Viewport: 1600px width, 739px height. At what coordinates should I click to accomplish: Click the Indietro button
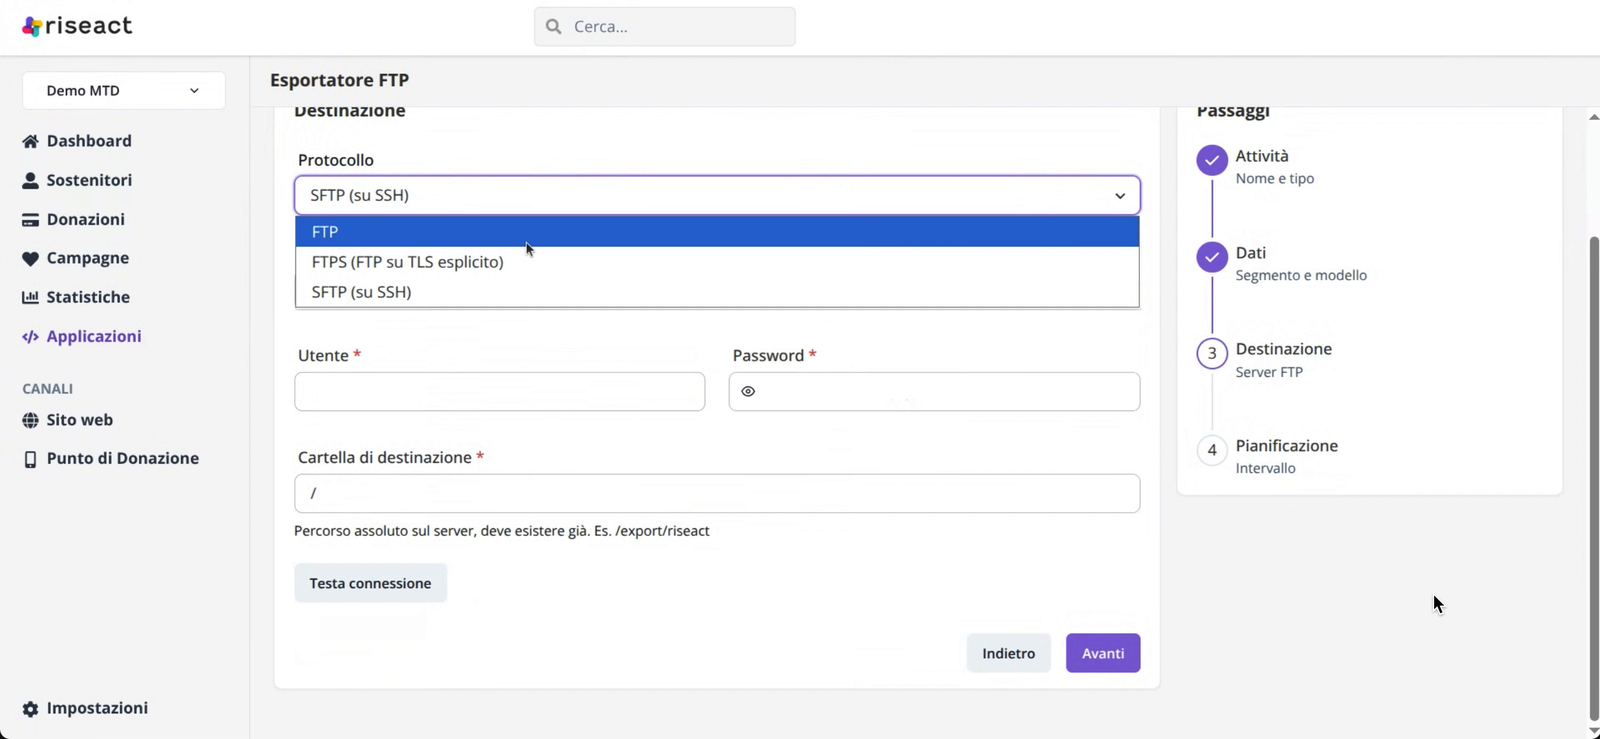1008,653
